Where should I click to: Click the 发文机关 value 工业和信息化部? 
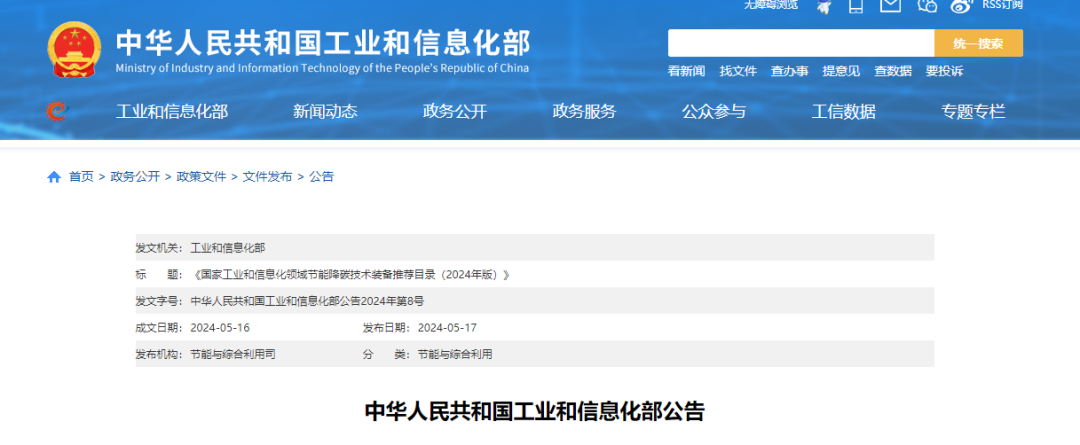(227, 248)
